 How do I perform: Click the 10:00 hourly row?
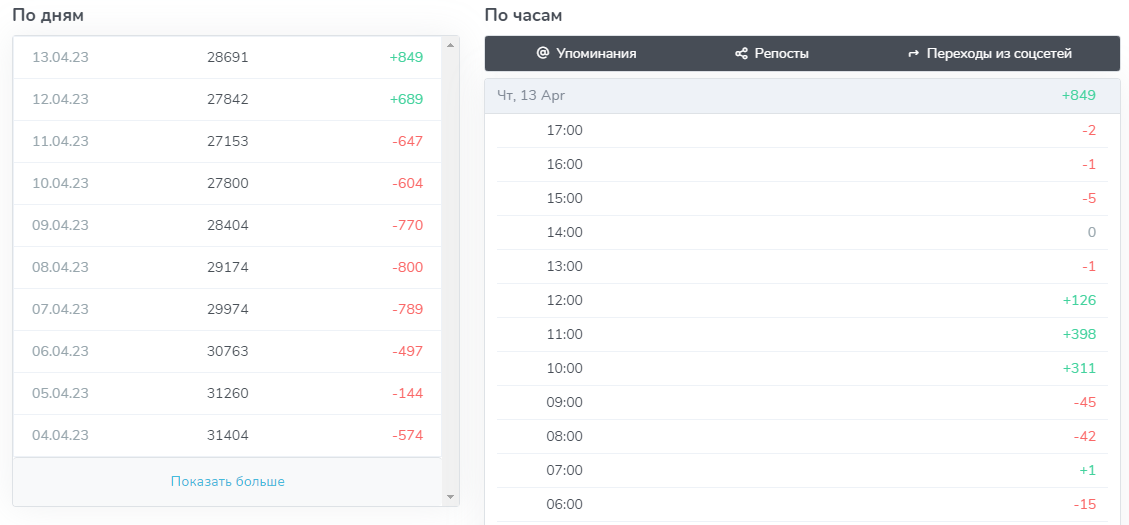(802, 368)
